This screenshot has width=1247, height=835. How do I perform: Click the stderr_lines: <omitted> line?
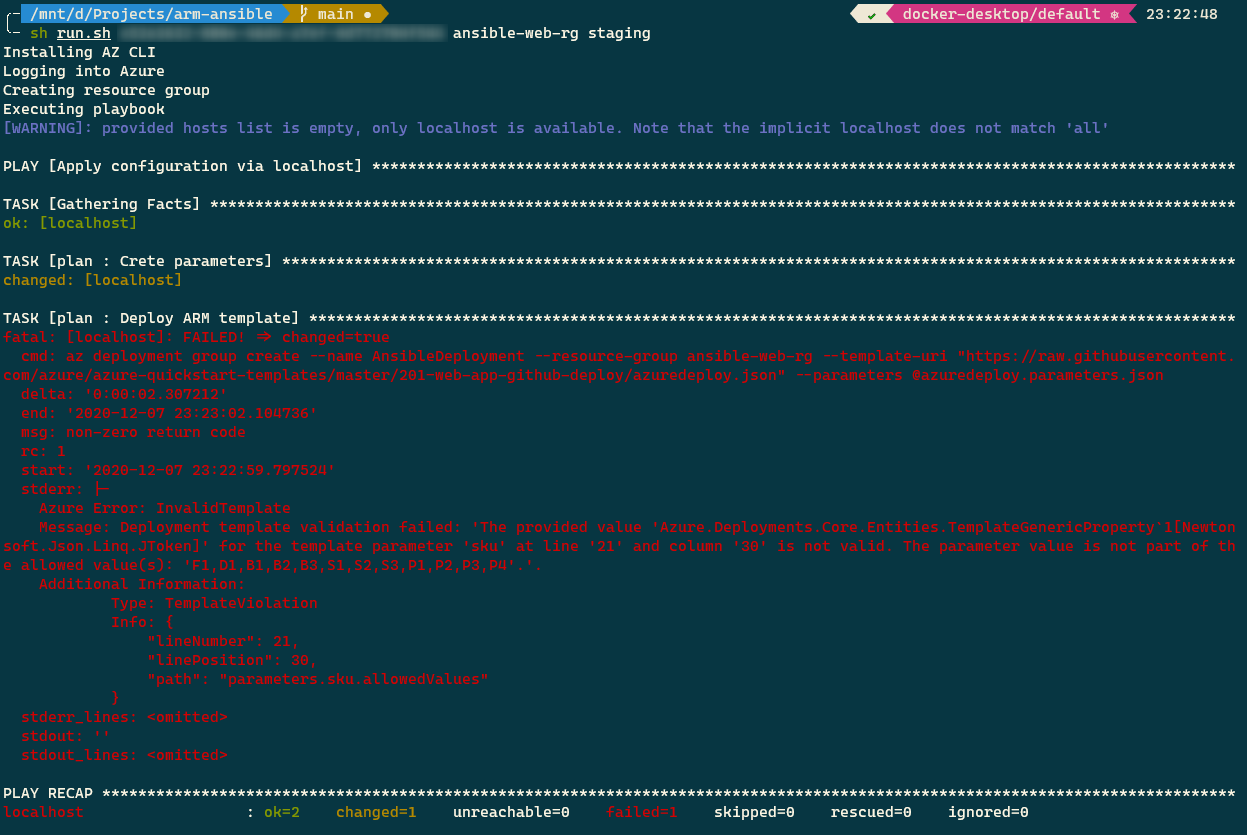coord(124,717)
